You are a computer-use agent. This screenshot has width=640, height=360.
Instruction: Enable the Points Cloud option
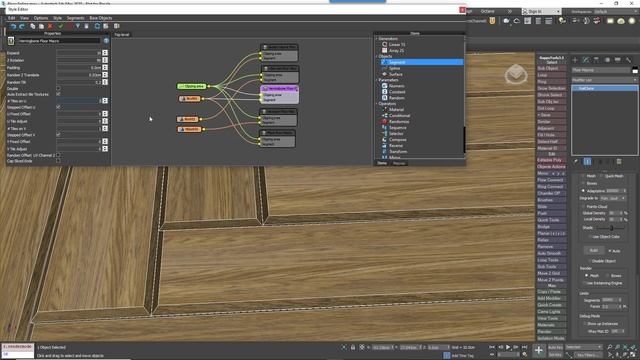583,207
